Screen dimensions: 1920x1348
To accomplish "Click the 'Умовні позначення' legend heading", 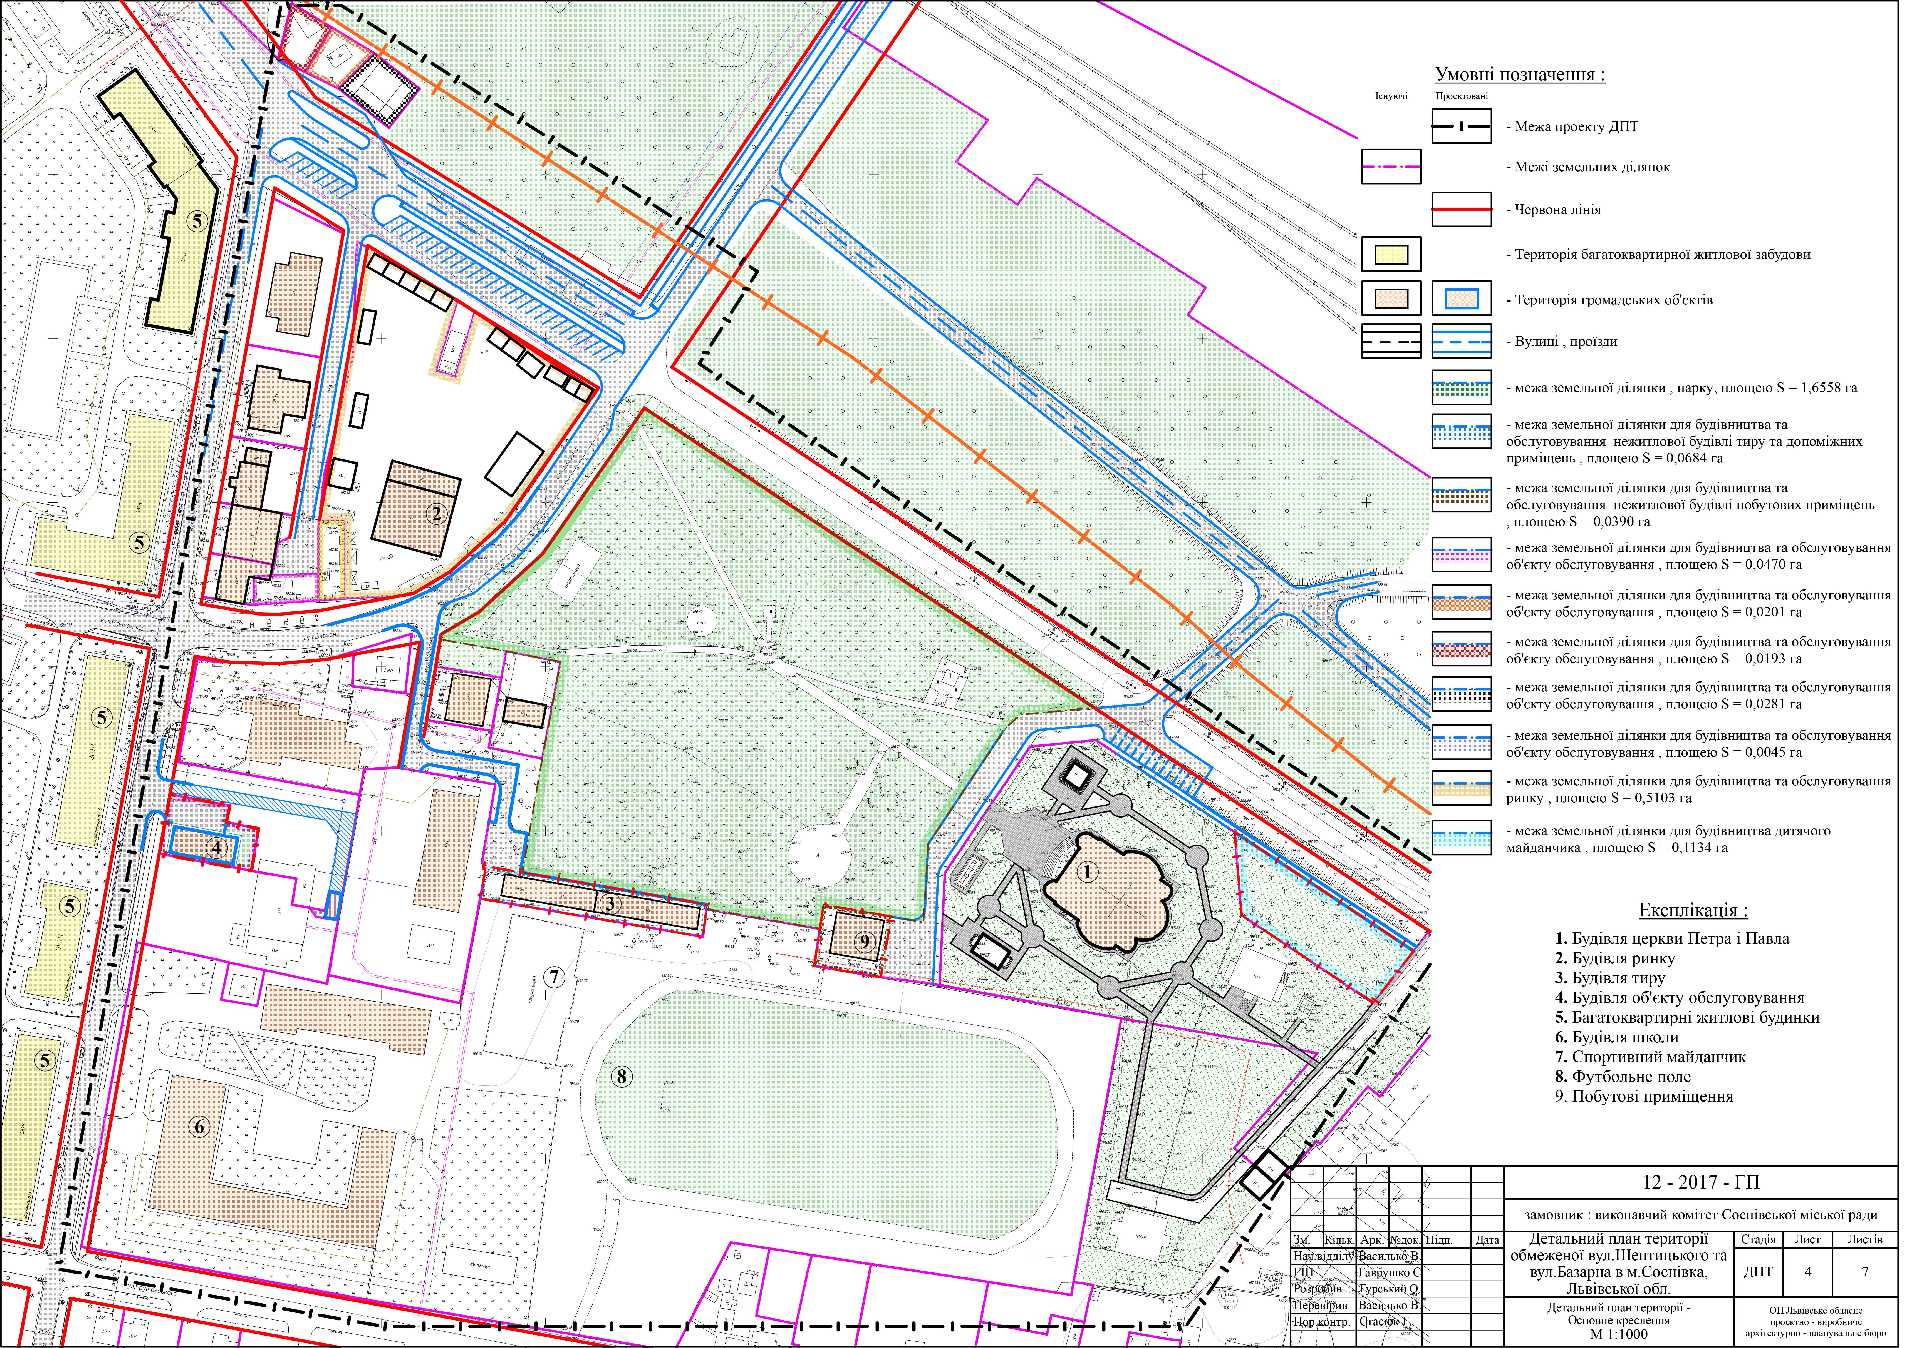I will [1520, 75].
